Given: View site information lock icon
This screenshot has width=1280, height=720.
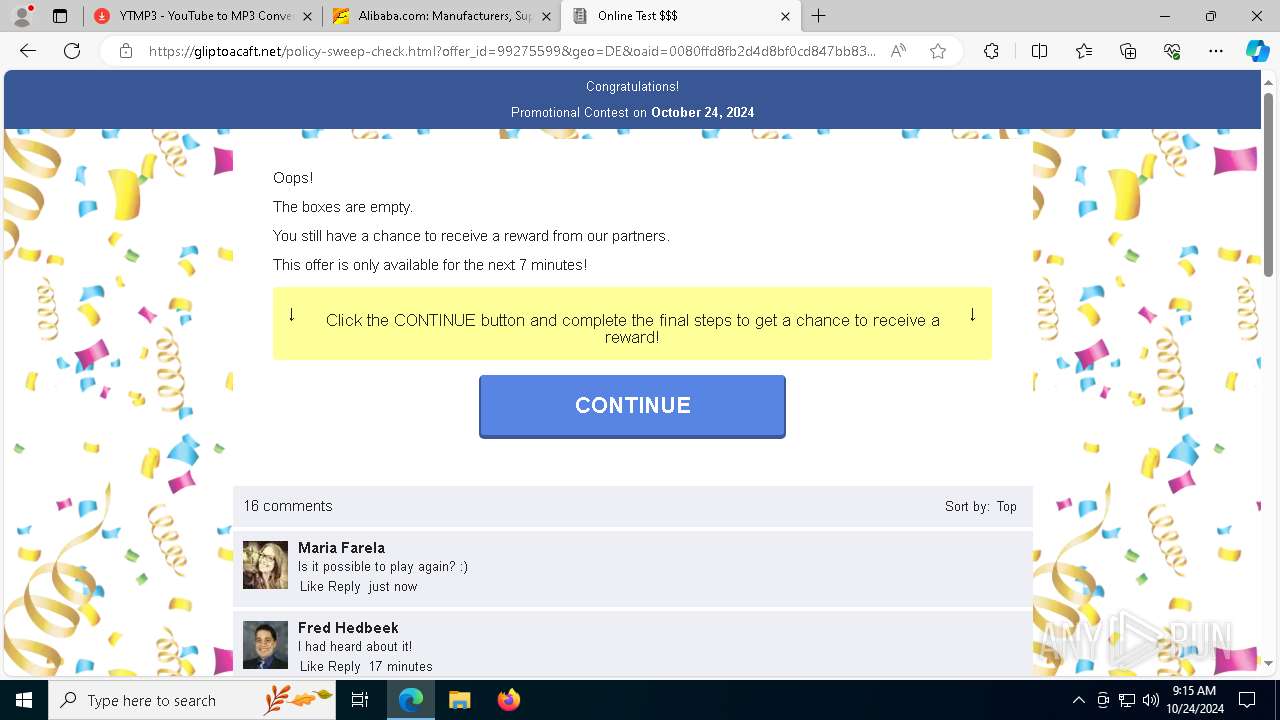Looking at the screenshot, I should click(126, 51).
